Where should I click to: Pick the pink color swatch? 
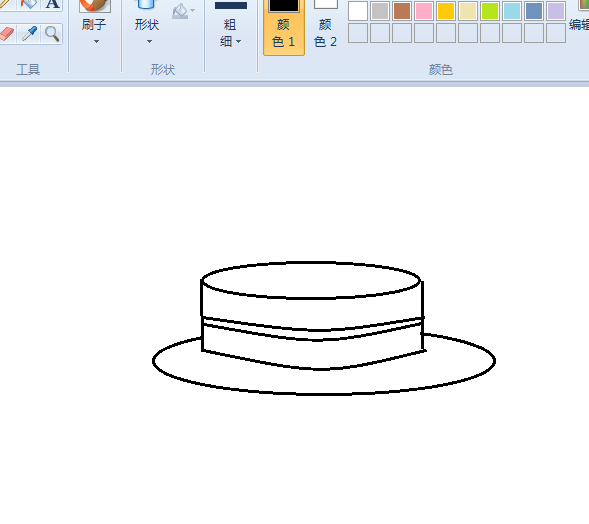coord(424,11)
